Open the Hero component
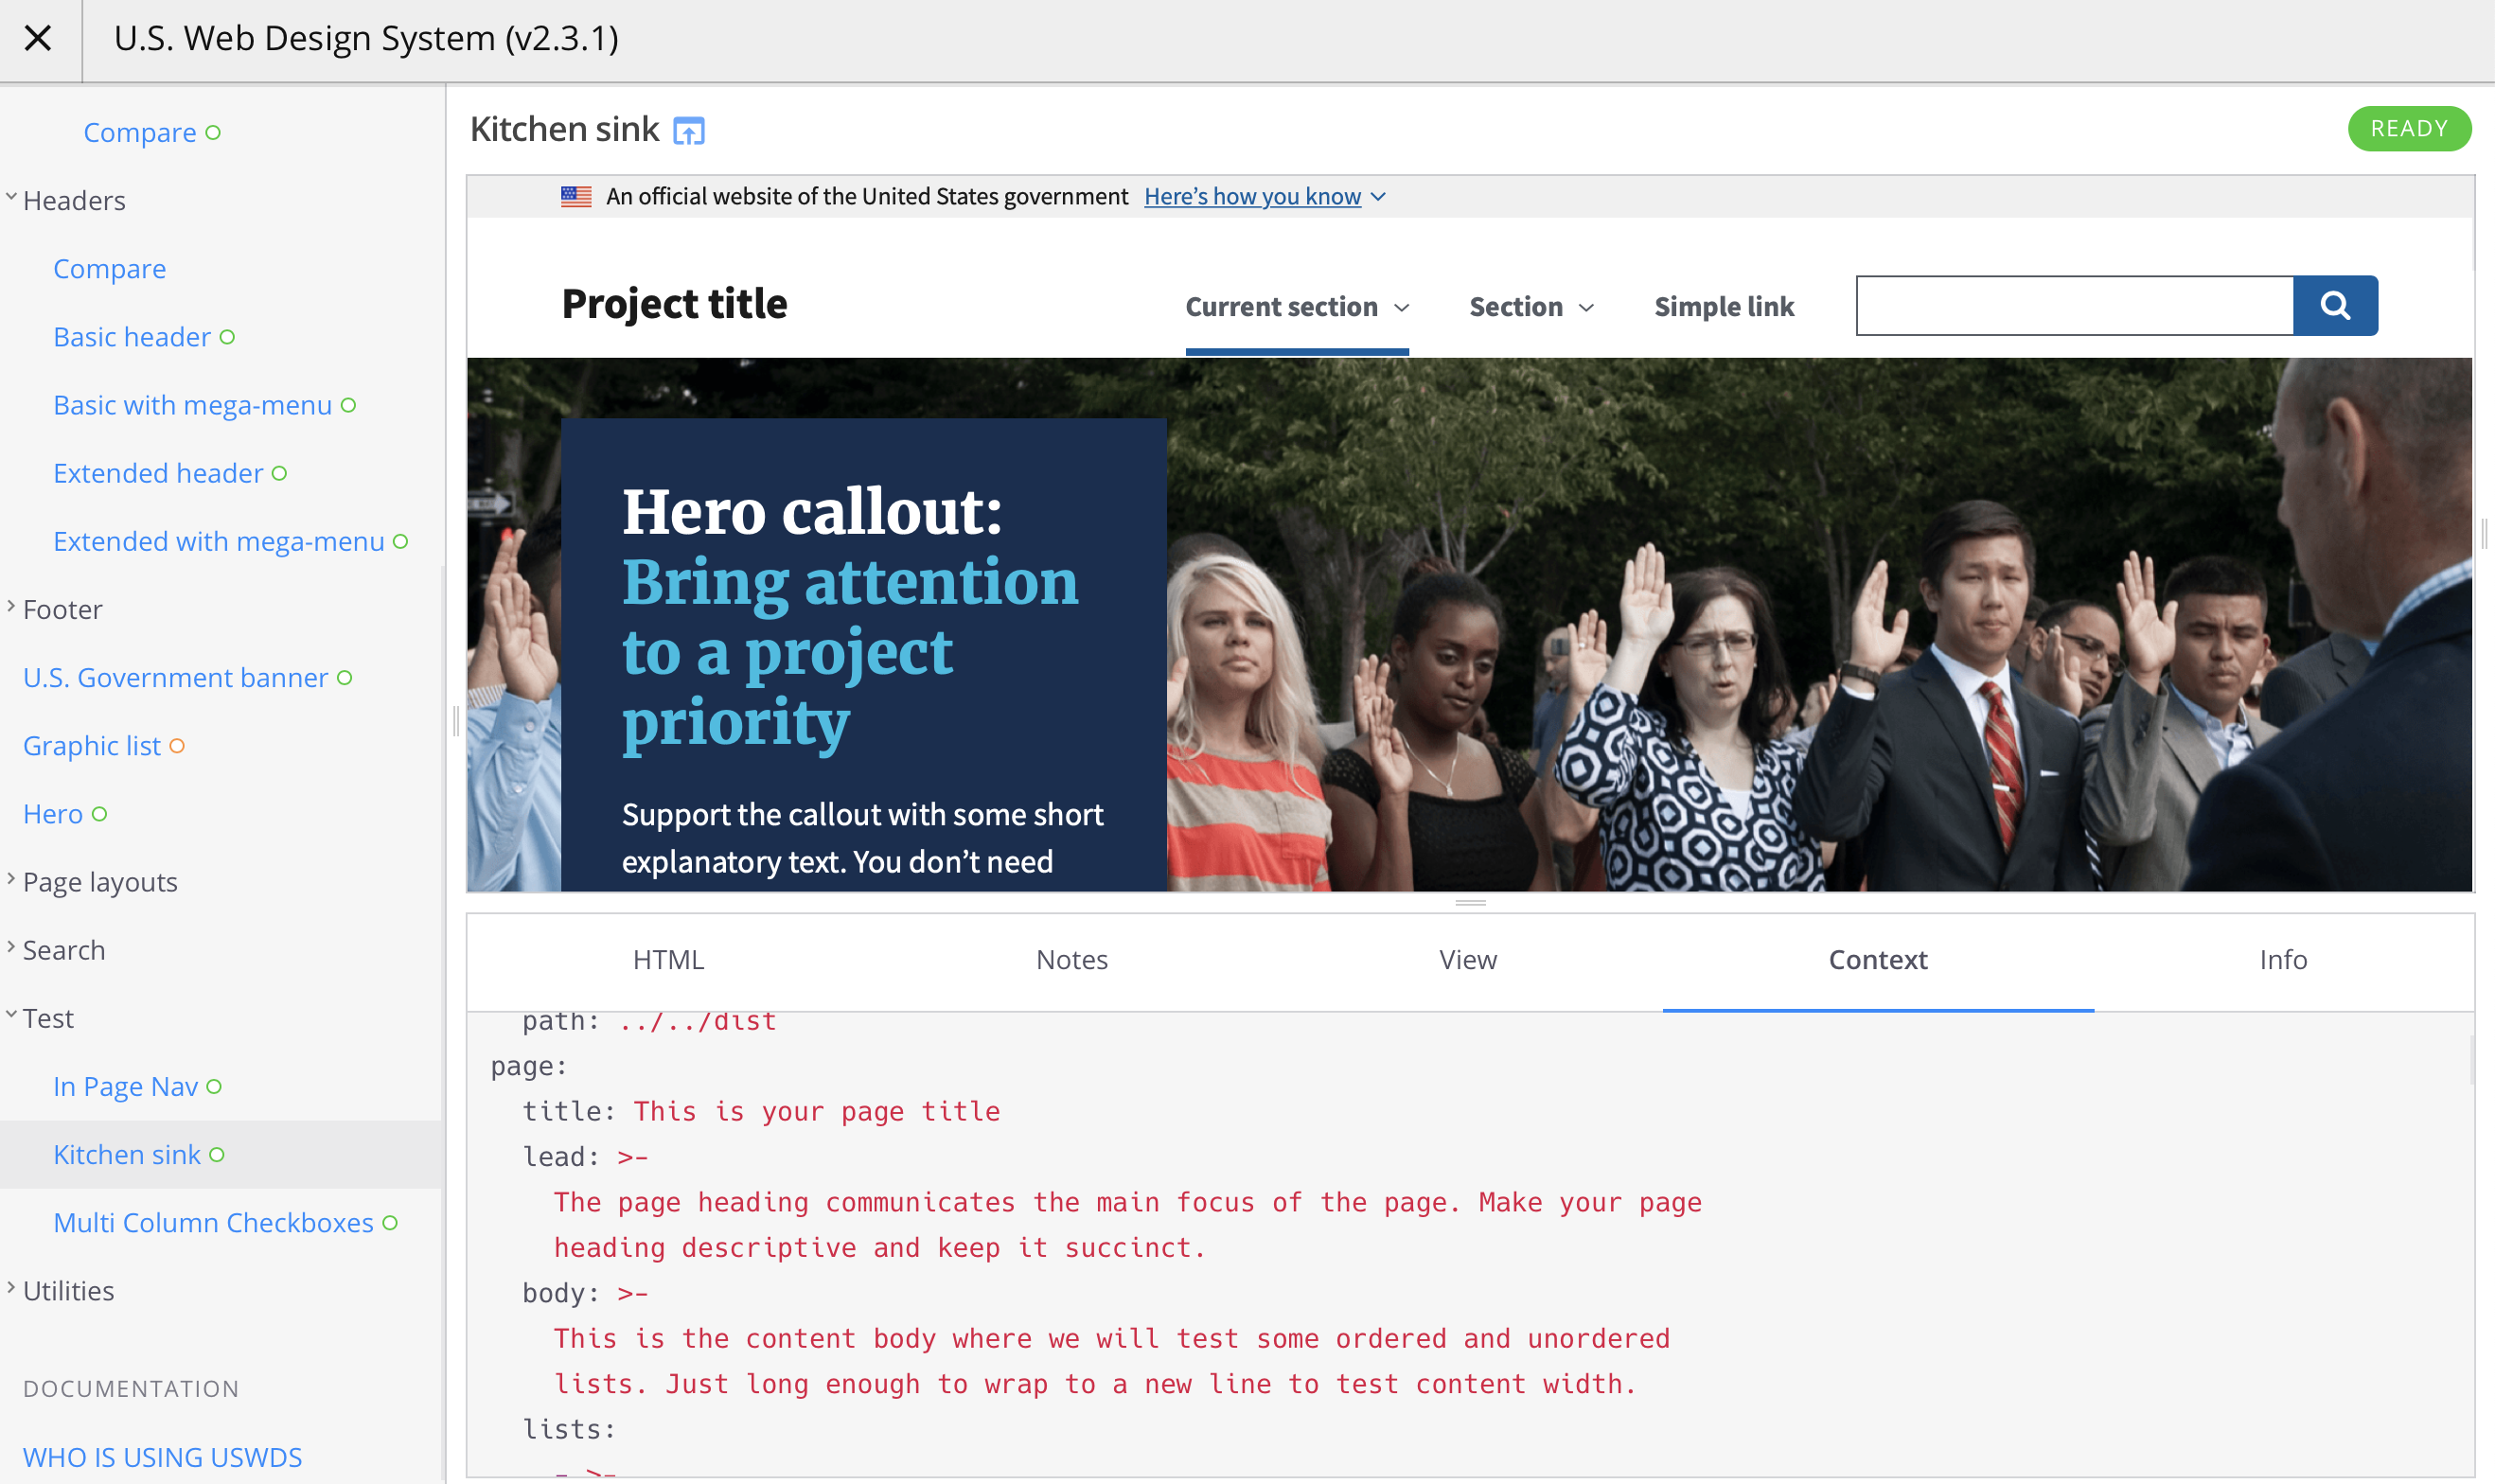Viewport: 2495px width, 1484px height. 65,814
